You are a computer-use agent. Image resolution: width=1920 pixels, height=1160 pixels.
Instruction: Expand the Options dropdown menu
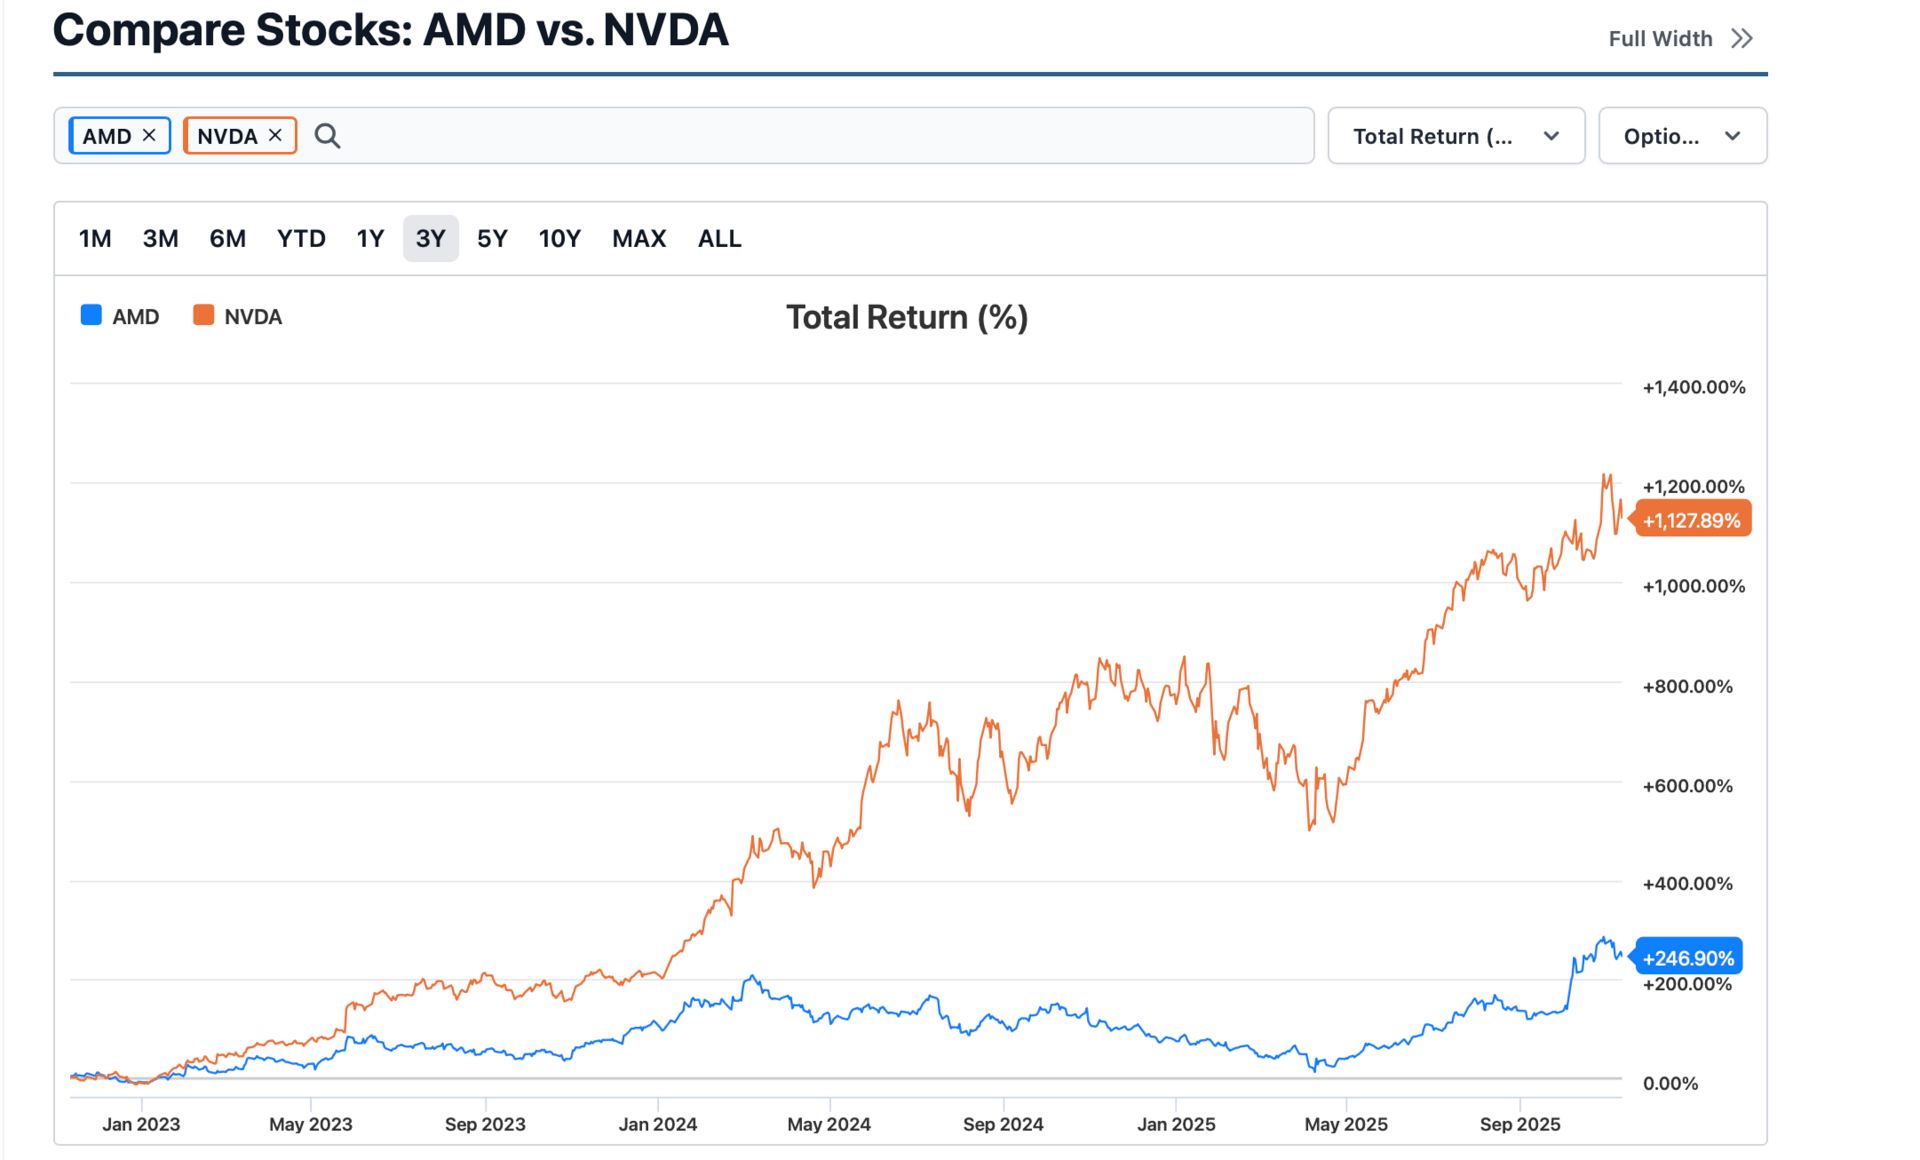pos(1682,136)
